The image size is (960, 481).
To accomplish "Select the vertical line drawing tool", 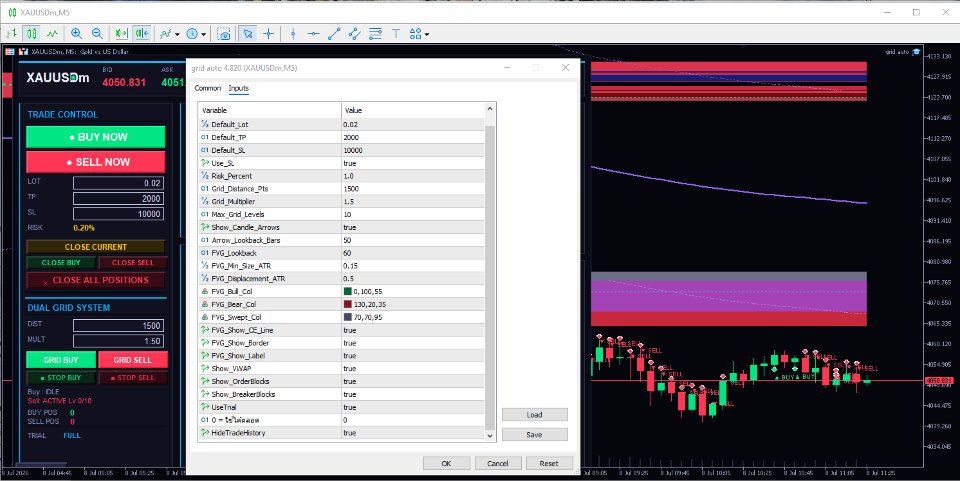I will [x=293, y=34].
